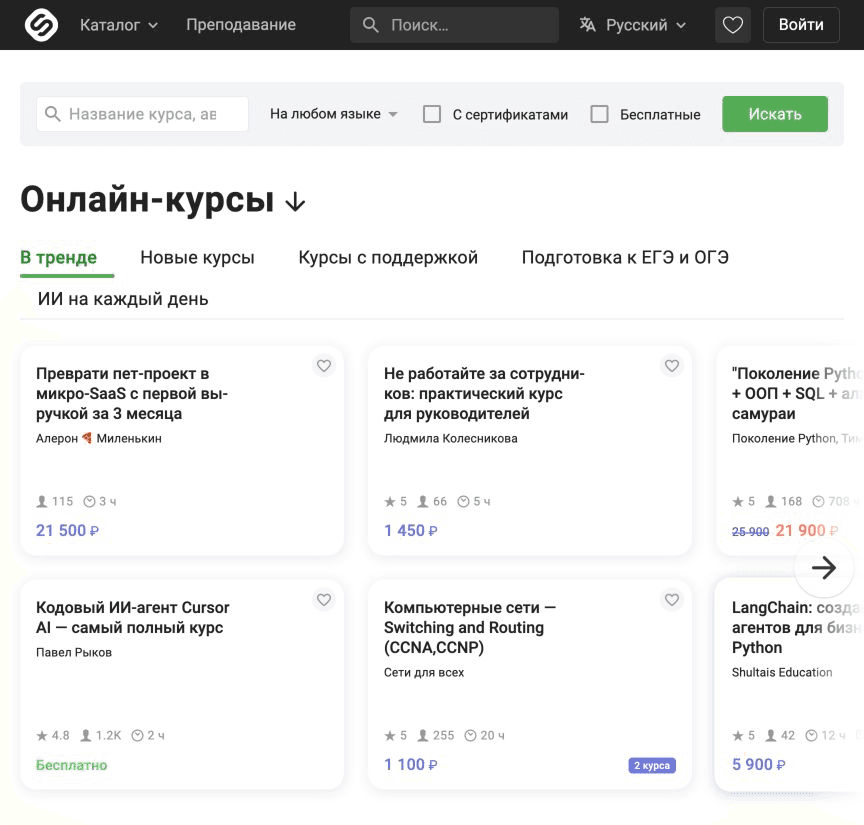Click the language translate icon
This screenshot has width=864, height=825.
[x=587, y=25]
